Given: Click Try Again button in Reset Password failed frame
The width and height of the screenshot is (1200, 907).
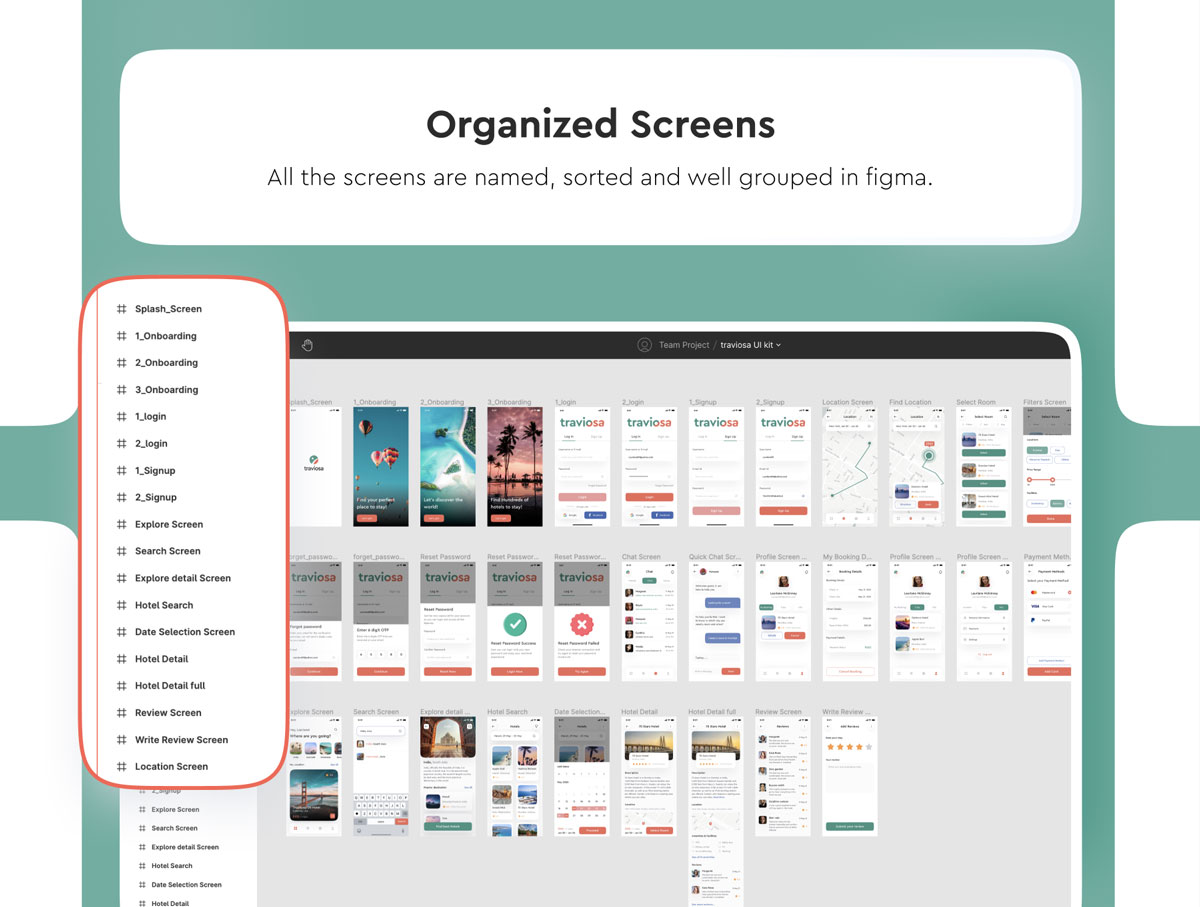Looking at the screenshot, I should [582, 672].
